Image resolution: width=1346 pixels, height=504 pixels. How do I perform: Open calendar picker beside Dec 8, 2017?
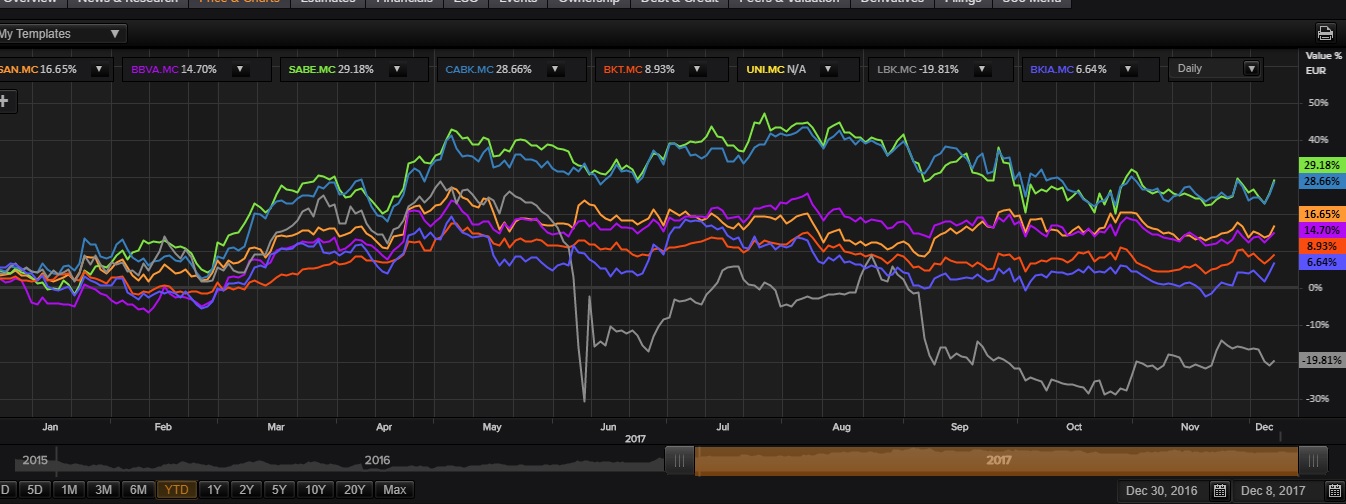point(1334,490)
